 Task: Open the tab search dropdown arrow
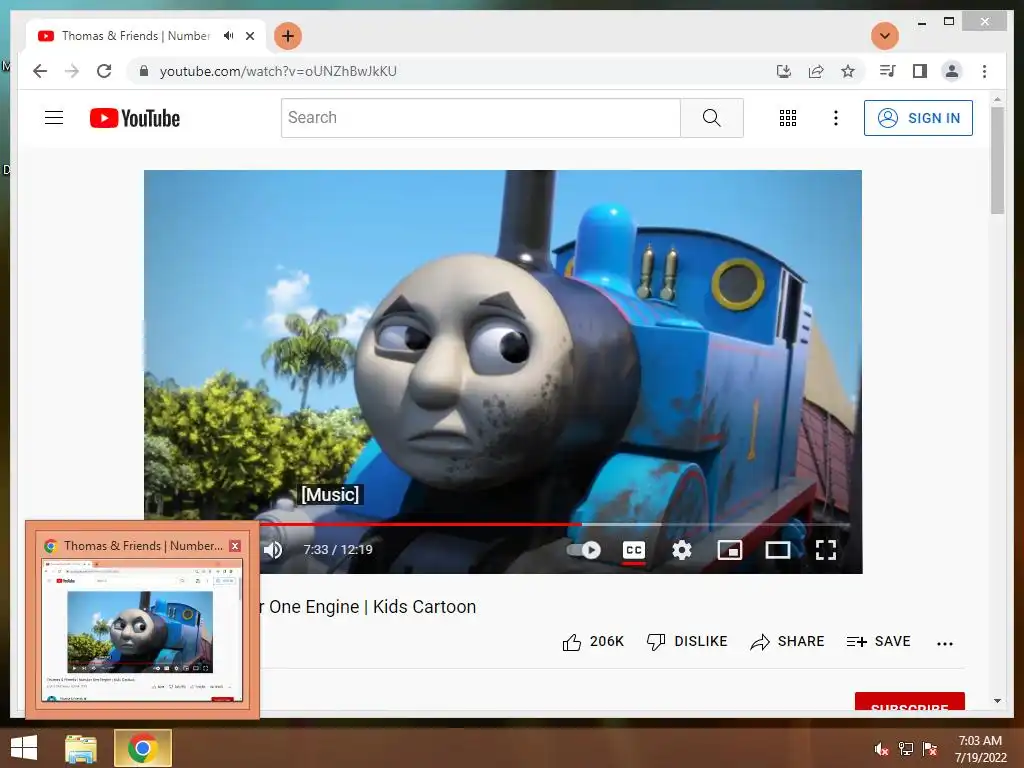pyautogui.click(x=885, y=36)
